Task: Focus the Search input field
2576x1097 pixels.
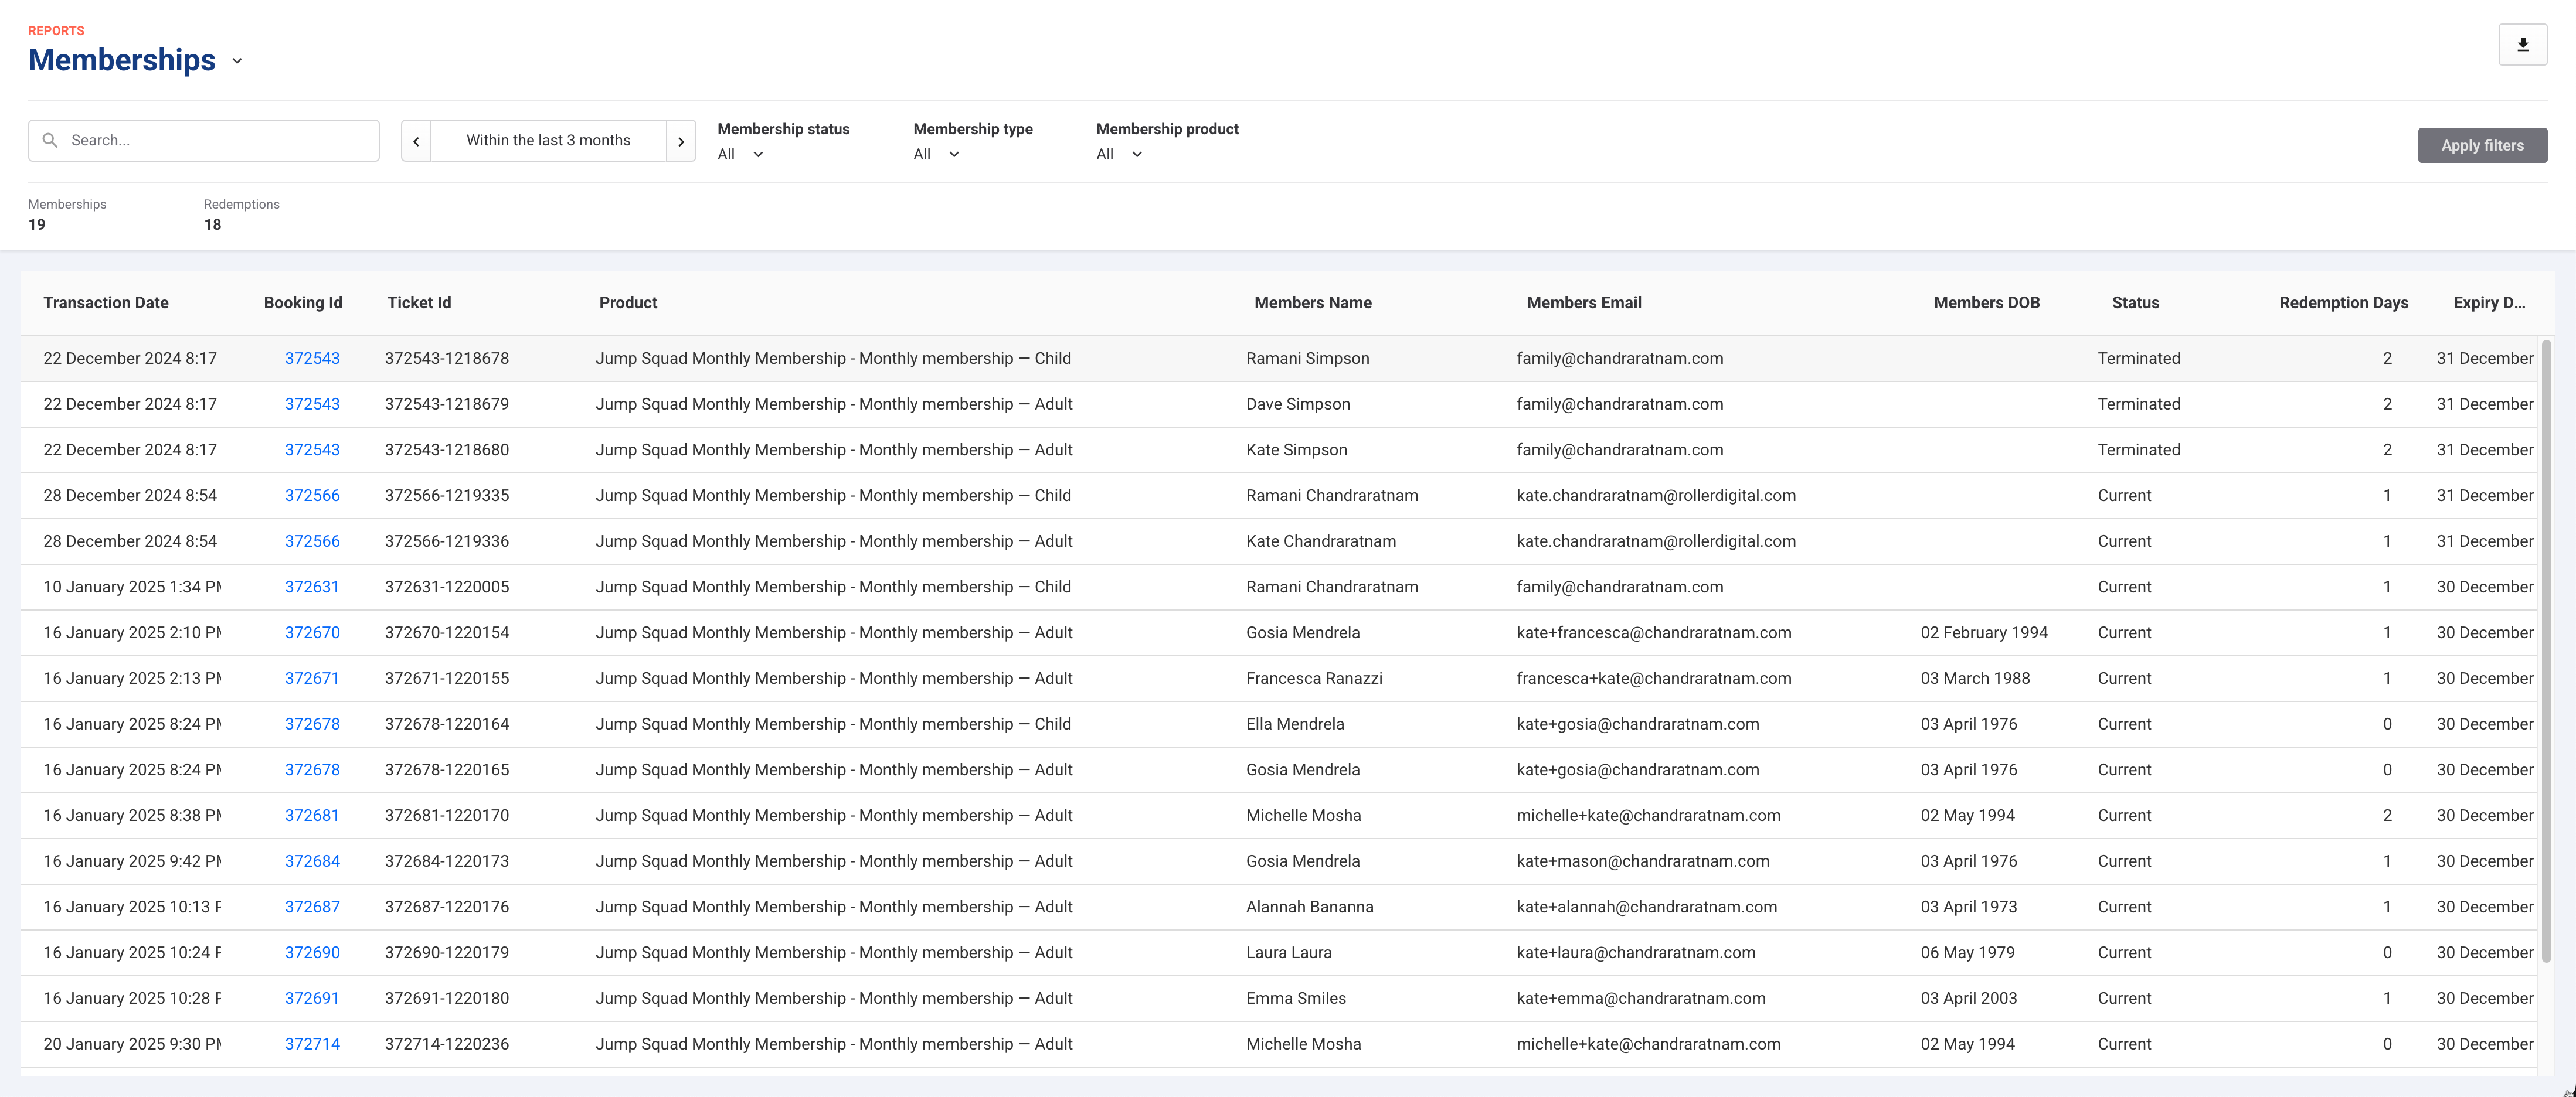Action: pyautogui.click(x=204, y=141)
